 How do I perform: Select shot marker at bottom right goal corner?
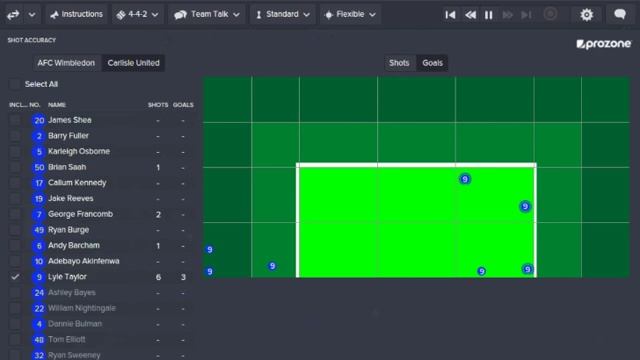click(527, 269)
